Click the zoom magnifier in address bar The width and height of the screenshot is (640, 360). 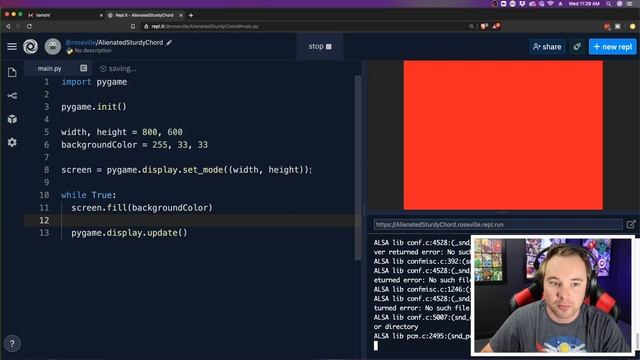(x=471, y=26)
